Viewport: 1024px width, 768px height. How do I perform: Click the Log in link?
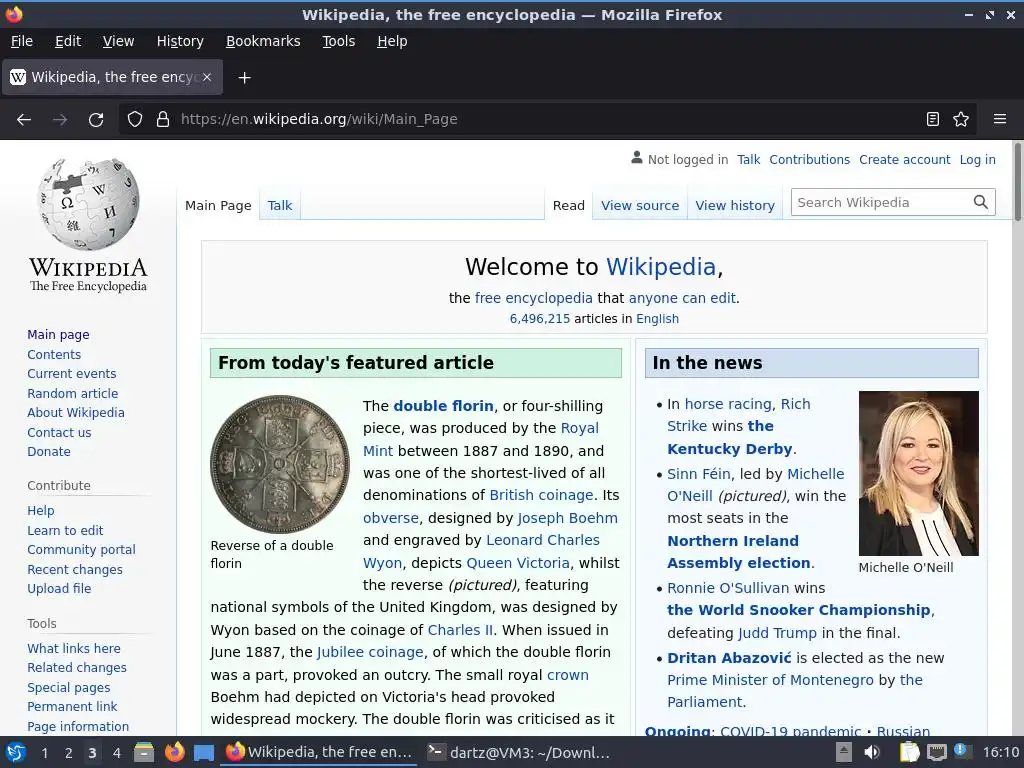(977, 159)
